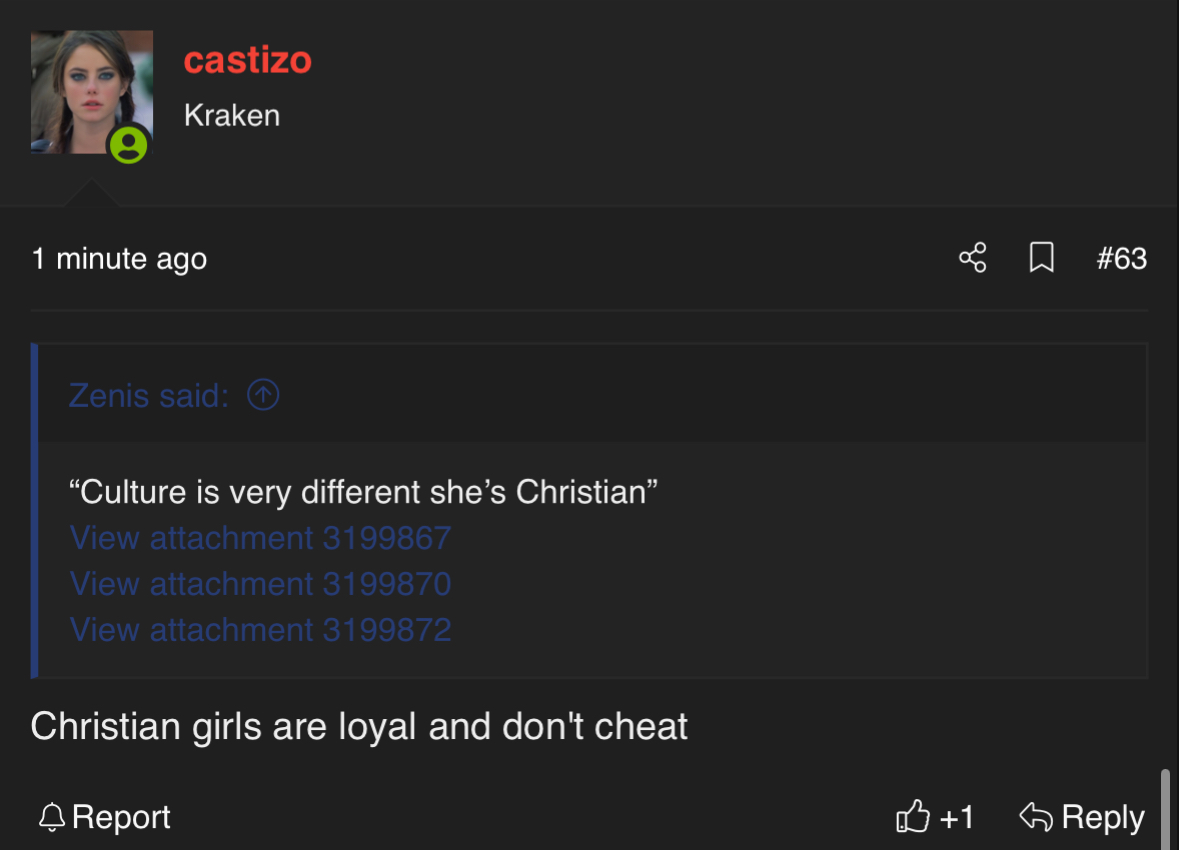Click the vertical scrollbar thumb

pyautogui.click(x=1166, y=808)
